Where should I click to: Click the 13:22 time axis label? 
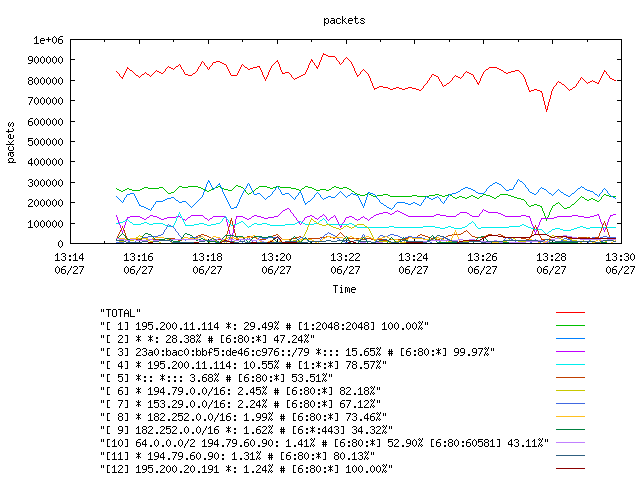coord(345,264)
